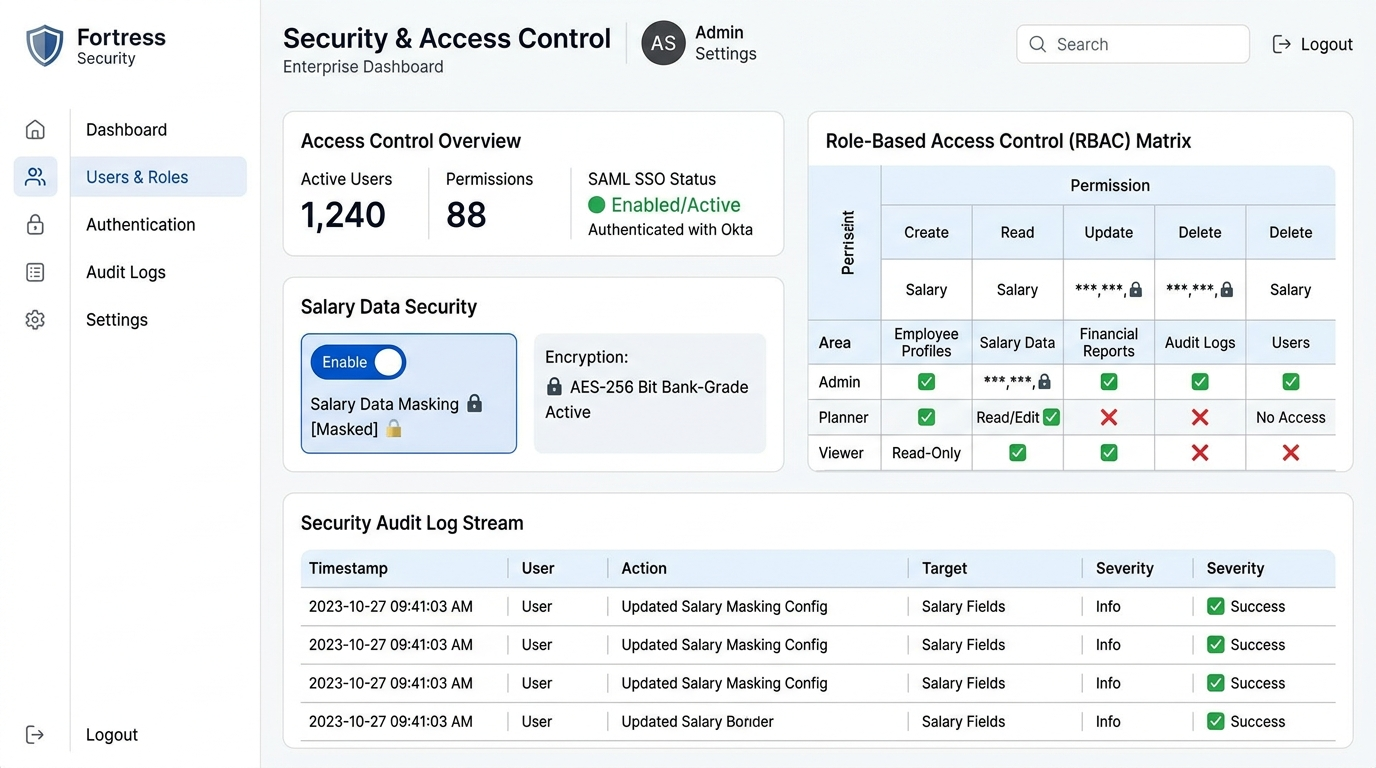Toggle Viewer Salary Data checkbox

click(1017, 453)
